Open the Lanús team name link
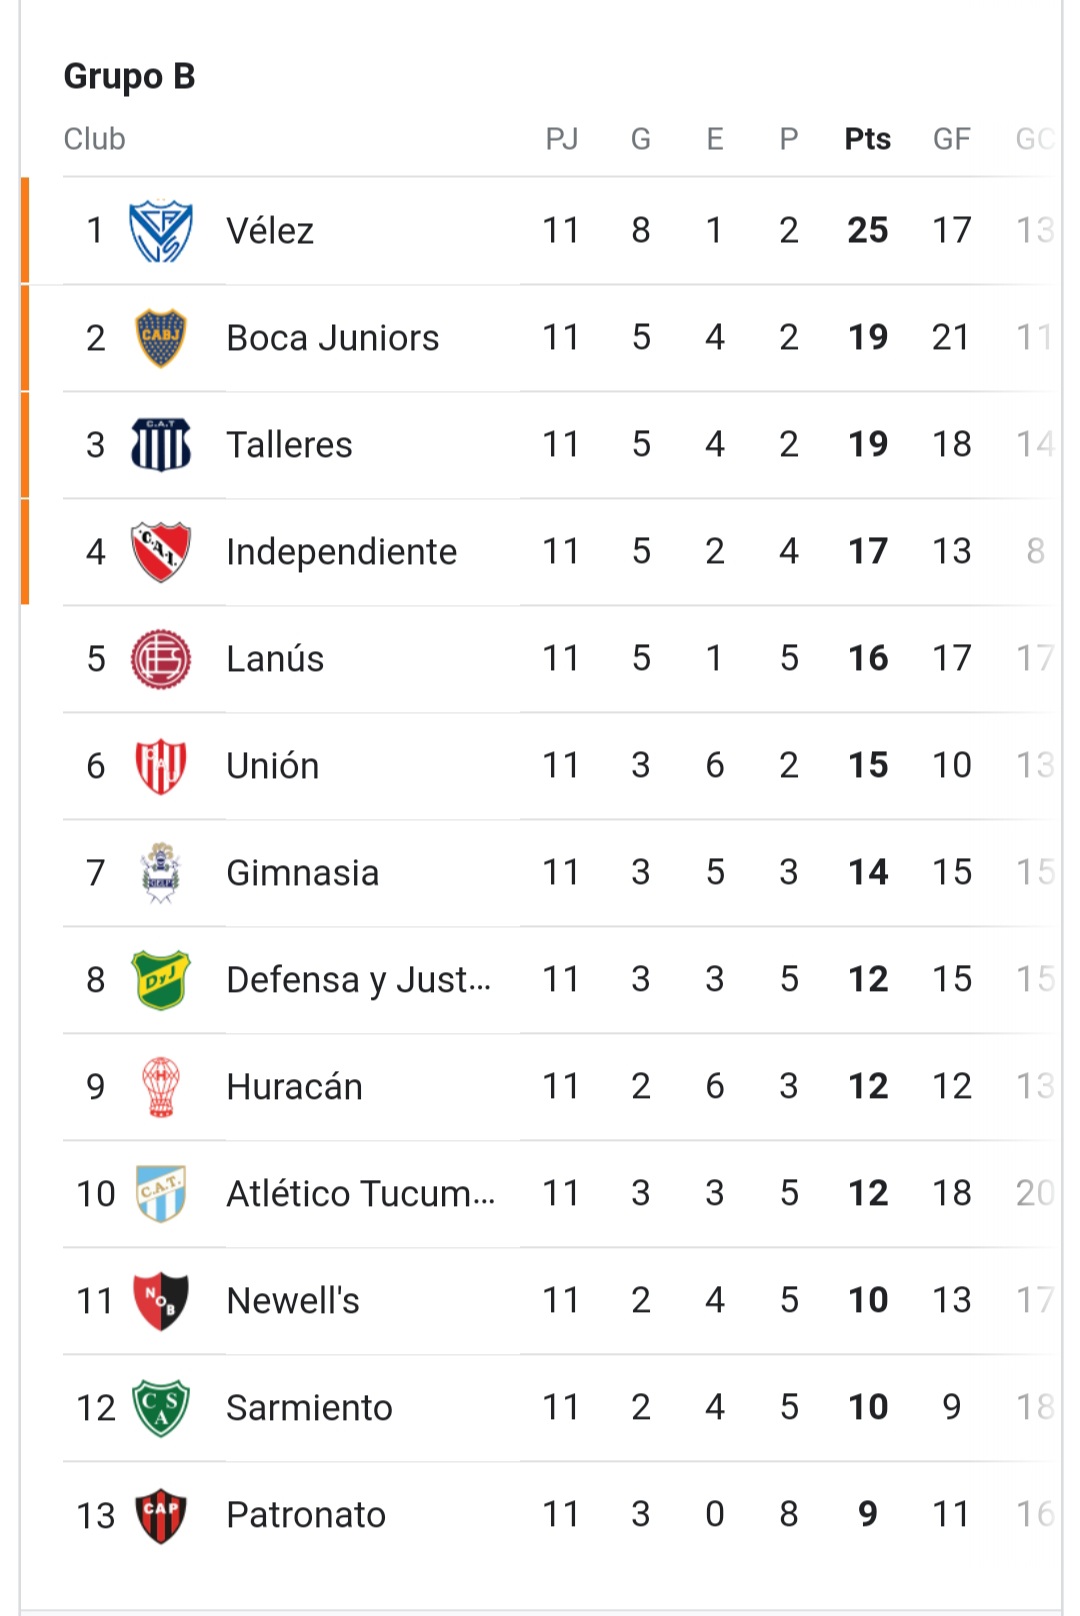This screenshot has width=1080, height=1616. pos(275,659)
